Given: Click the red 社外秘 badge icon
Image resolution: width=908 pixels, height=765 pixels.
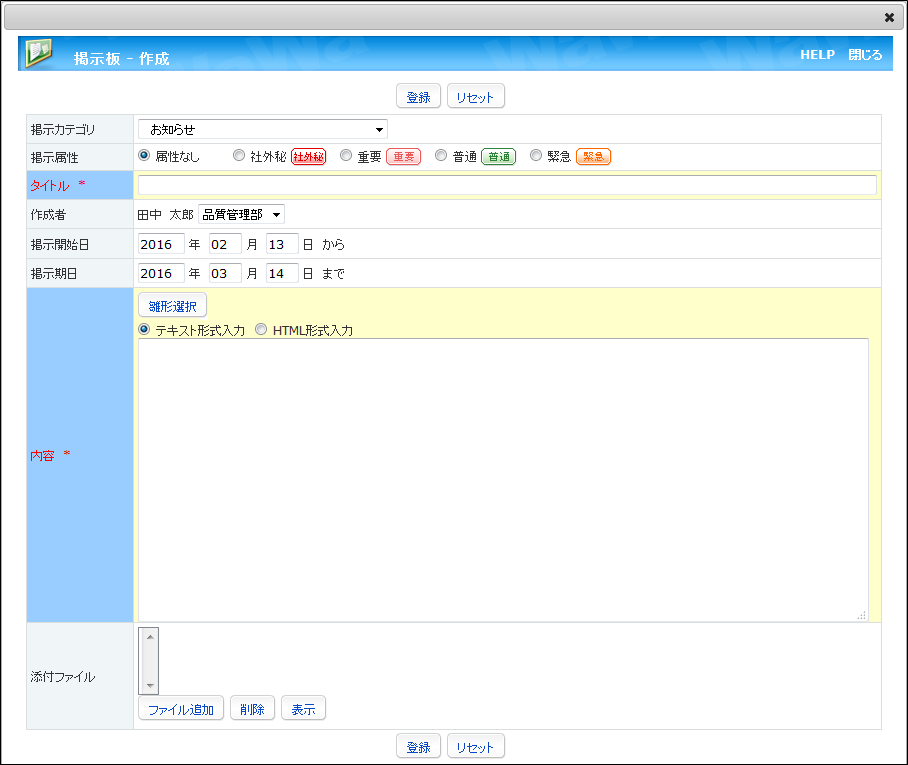Looking at the screenshot, I should pyautogui.click(x=308, y=157).
